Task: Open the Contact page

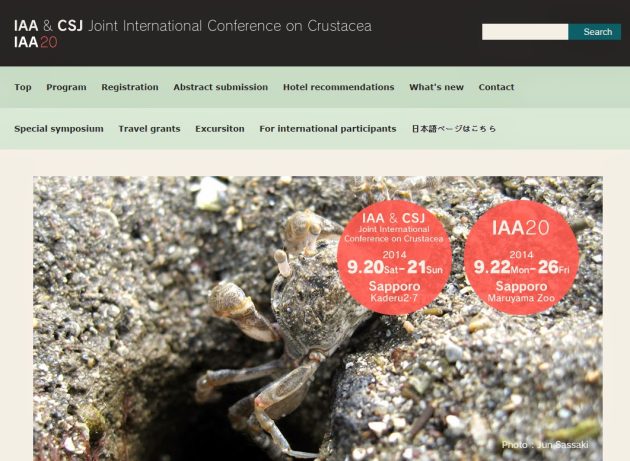Action: [x=496, y=87]
